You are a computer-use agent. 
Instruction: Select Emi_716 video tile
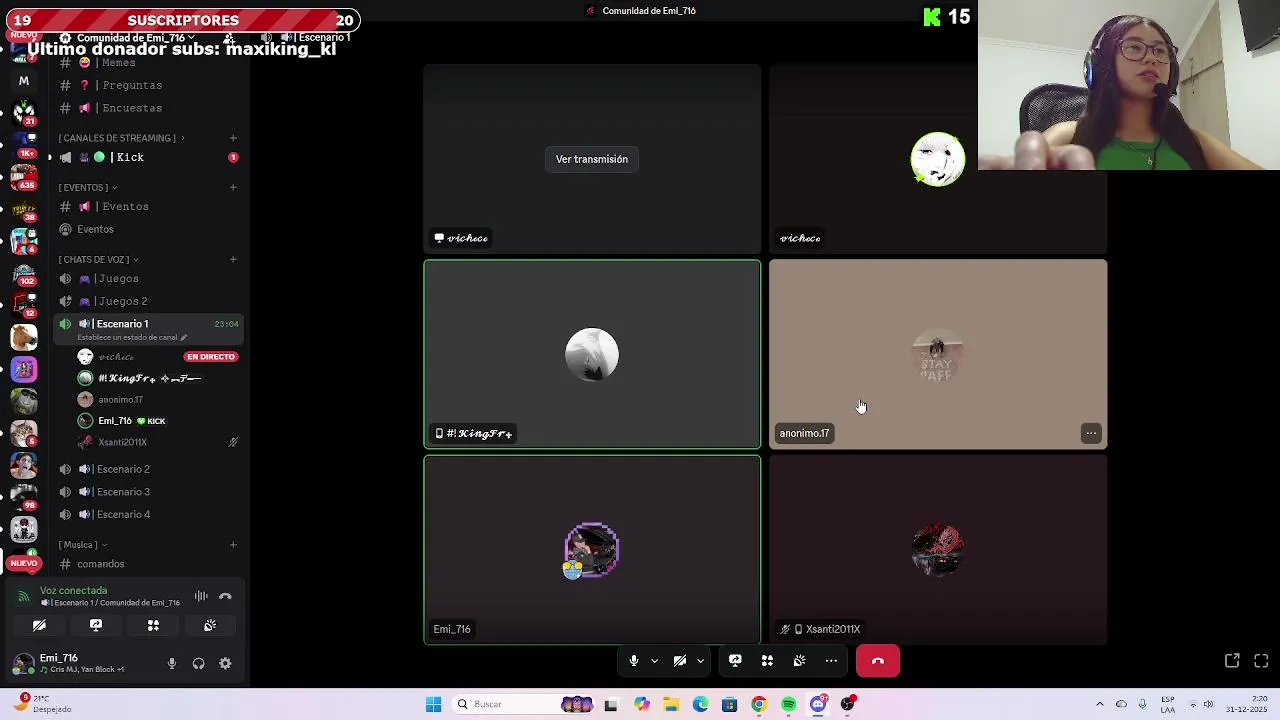coord(592,550)
